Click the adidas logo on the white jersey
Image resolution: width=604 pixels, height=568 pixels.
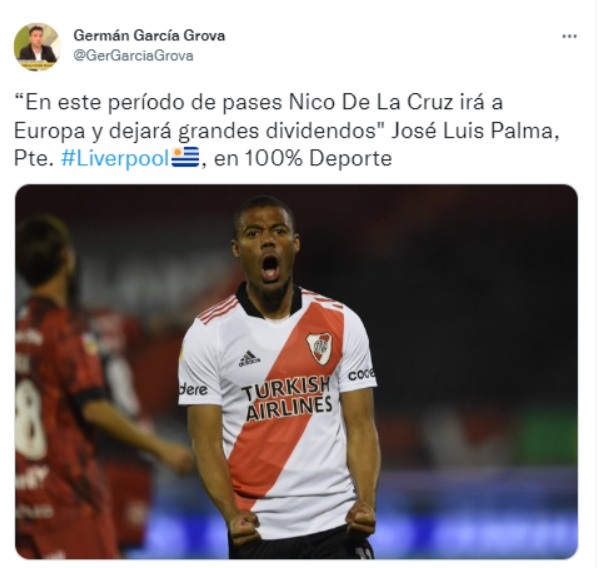249,359
